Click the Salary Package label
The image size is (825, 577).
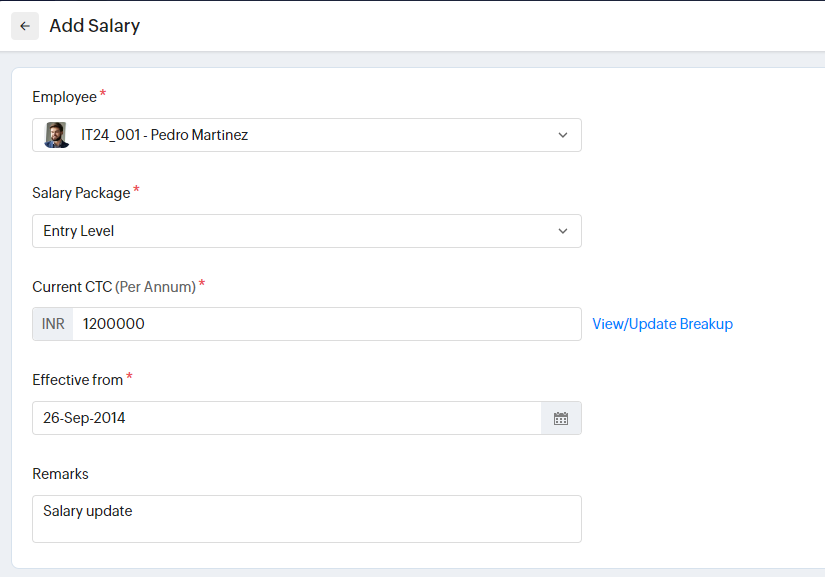point(81,193)
